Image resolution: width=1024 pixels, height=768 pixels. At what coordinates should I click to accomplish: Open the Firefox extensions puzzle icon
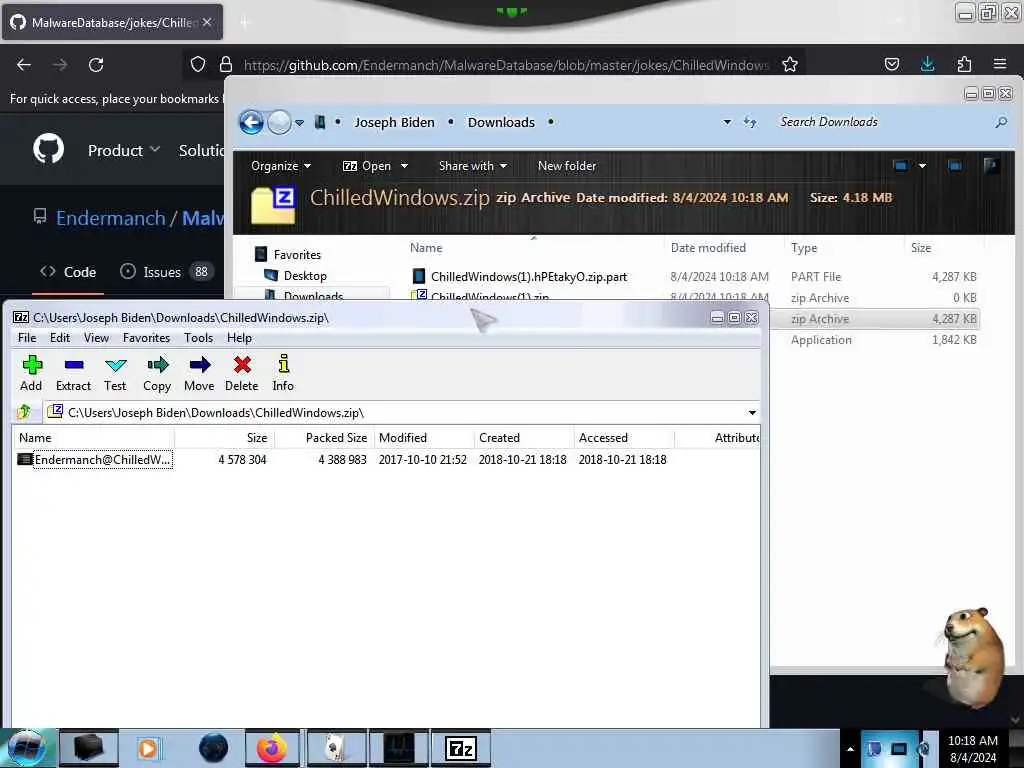pyautogui.click(x=964, y=64)
